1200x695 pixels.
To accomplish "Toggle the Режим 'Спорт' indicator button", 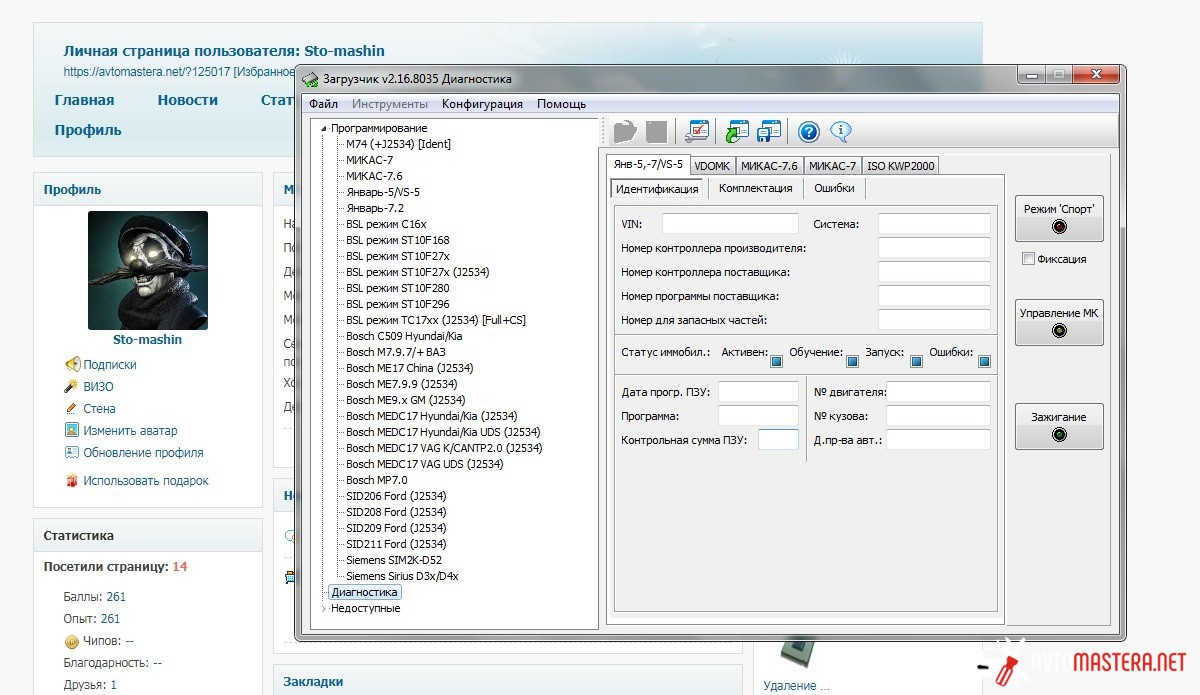I will [1059, 218].
